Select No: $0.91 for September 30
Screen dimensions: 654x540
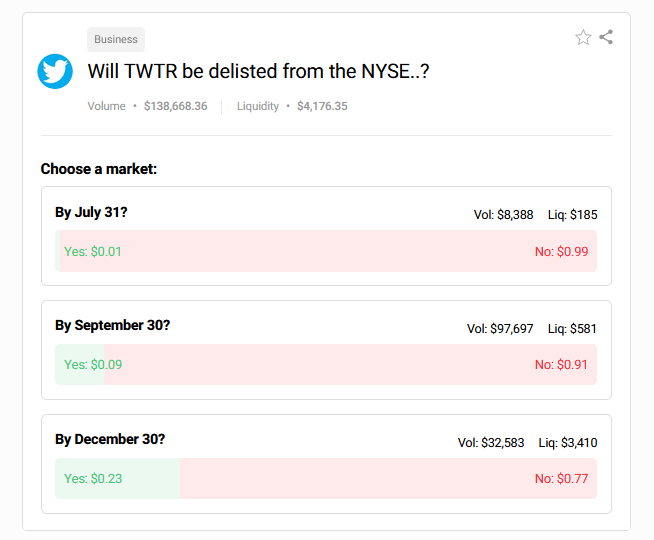(x=561, y=364)
